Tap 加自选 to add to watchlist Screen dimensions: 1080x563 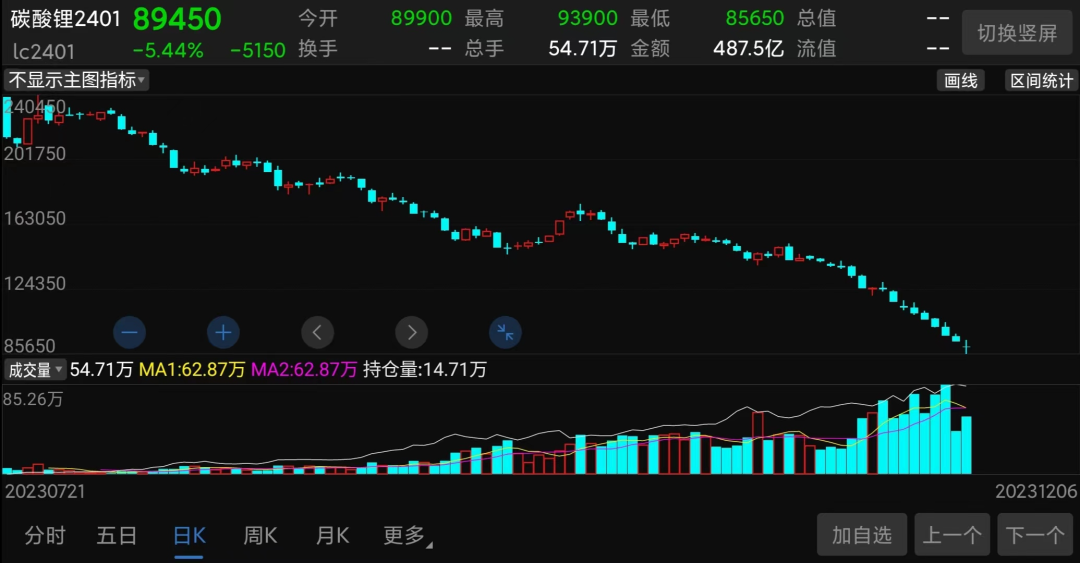pos(862,535)
